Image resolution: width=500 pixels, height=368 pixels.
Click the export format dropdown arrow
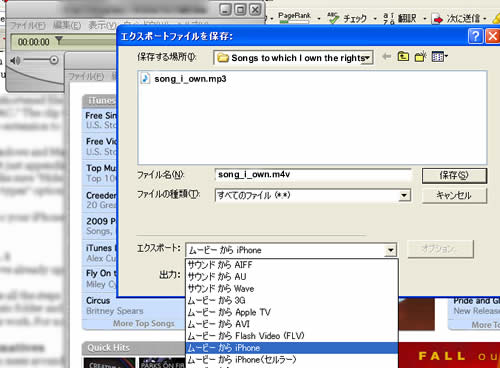[x=390, y=250]
